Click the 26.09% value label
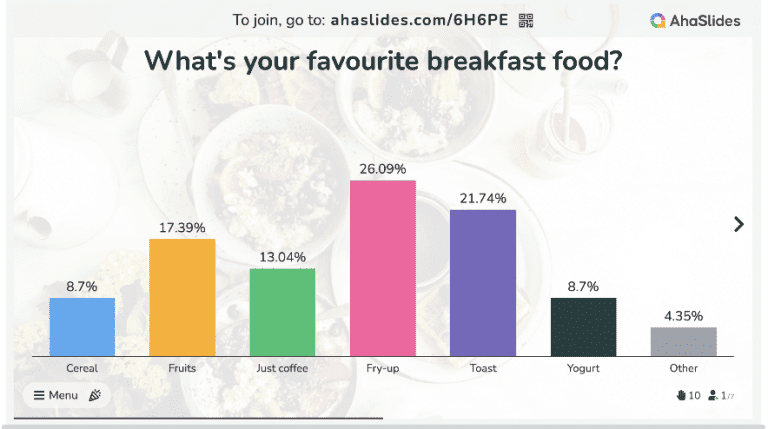 click(382, 169)
